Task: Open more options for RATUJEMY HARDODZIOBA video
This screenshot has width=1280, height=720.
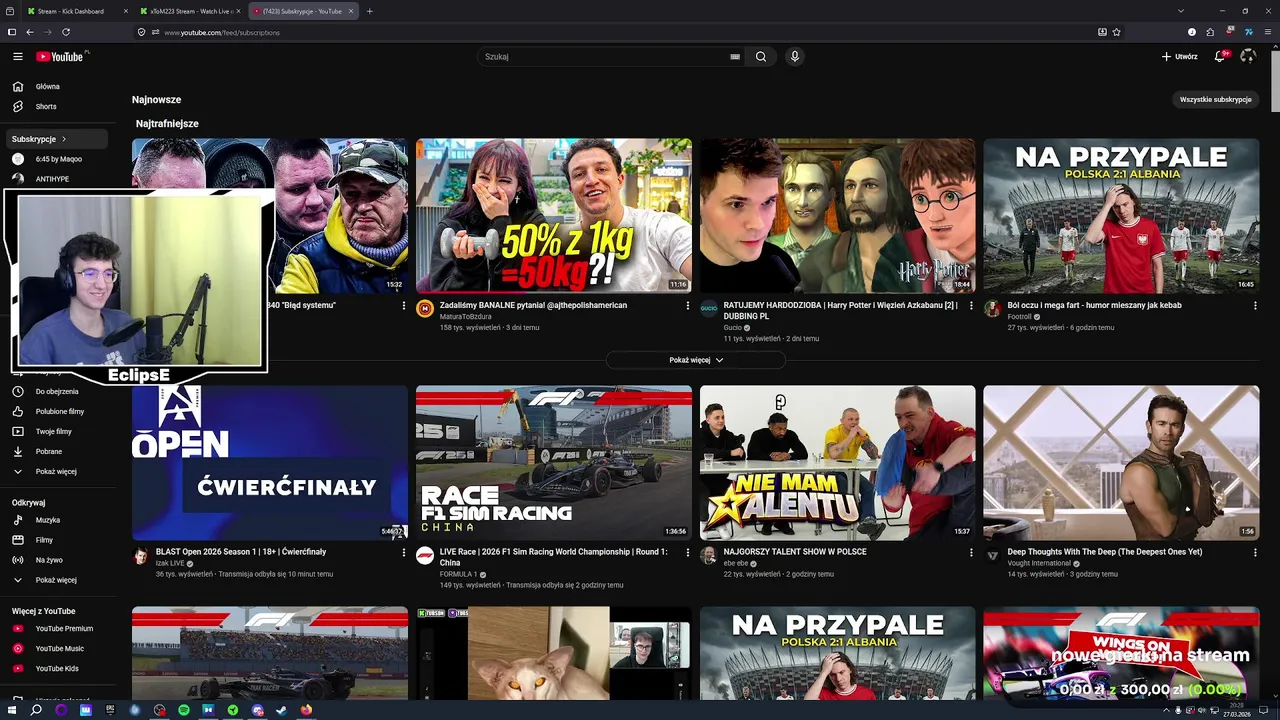Action: click(x=971, y=306)
